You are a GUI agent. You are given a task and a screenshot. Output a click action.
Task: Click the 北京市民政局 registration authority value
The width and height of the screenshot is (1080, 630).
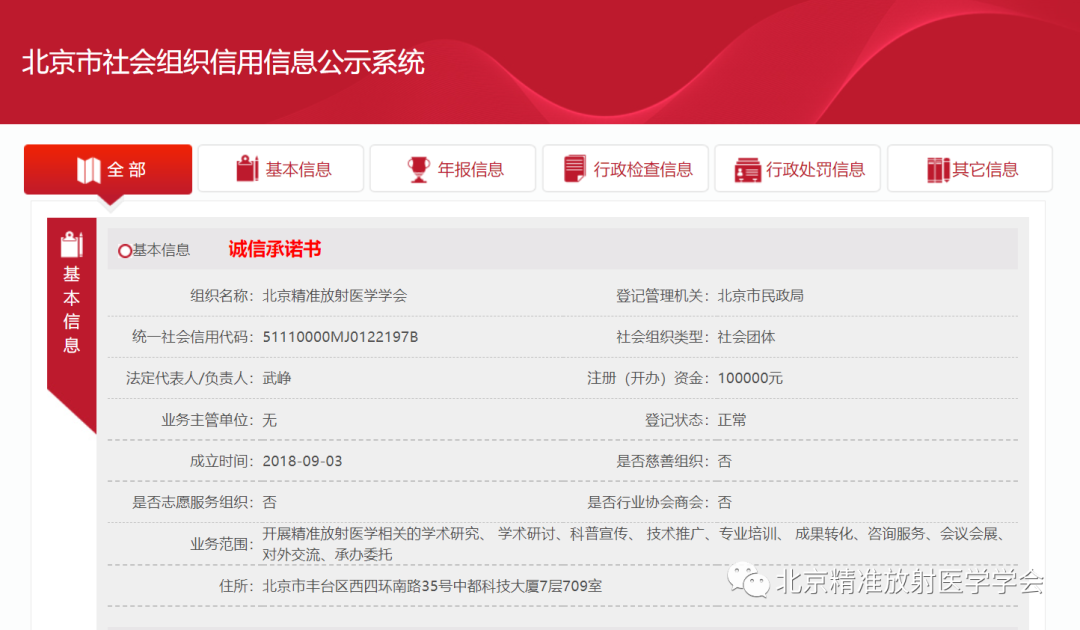(x=760, y=296)
